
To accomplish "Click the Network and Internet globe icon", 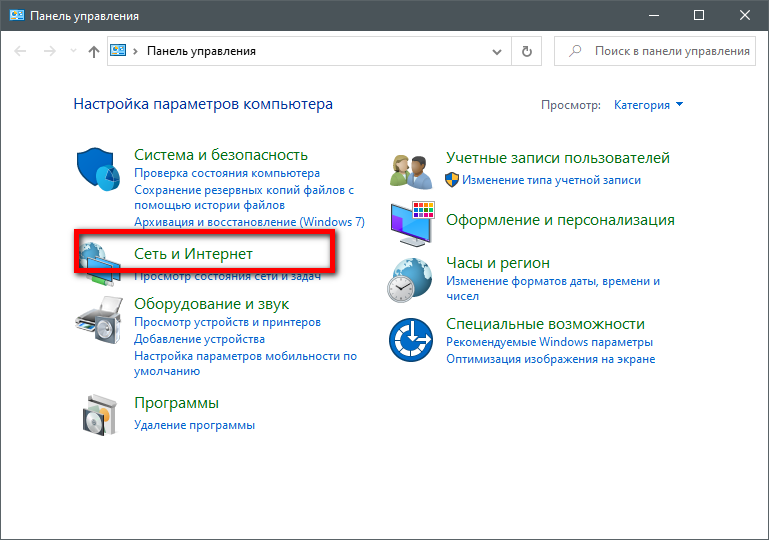I will [100, 264].
